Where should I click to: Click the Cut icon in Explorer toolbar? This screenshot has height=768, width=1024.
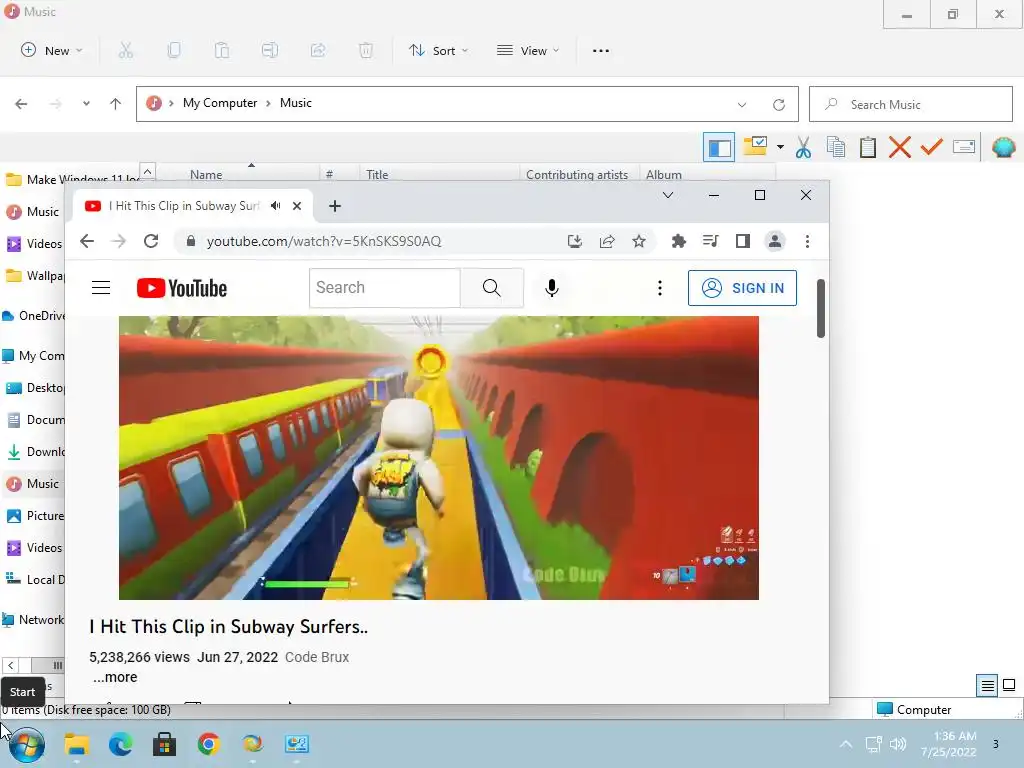tap(125, 50)
